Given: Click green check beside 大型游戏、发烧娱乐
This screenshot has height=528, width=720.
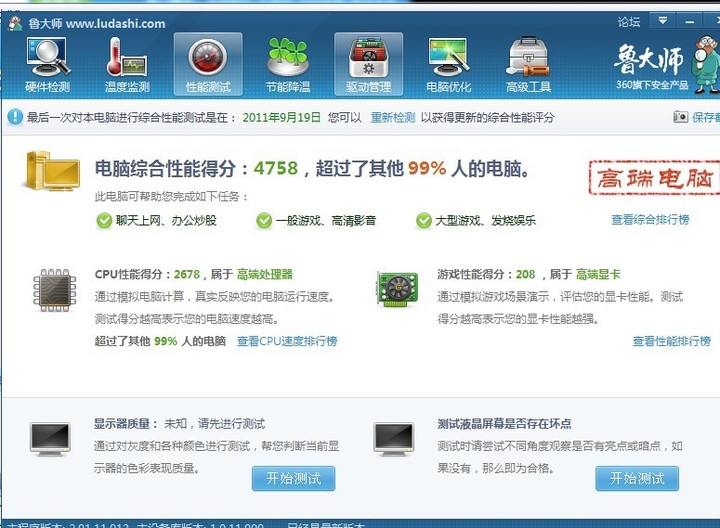Looking at the screenshot, I should click(x=423, y=221).
